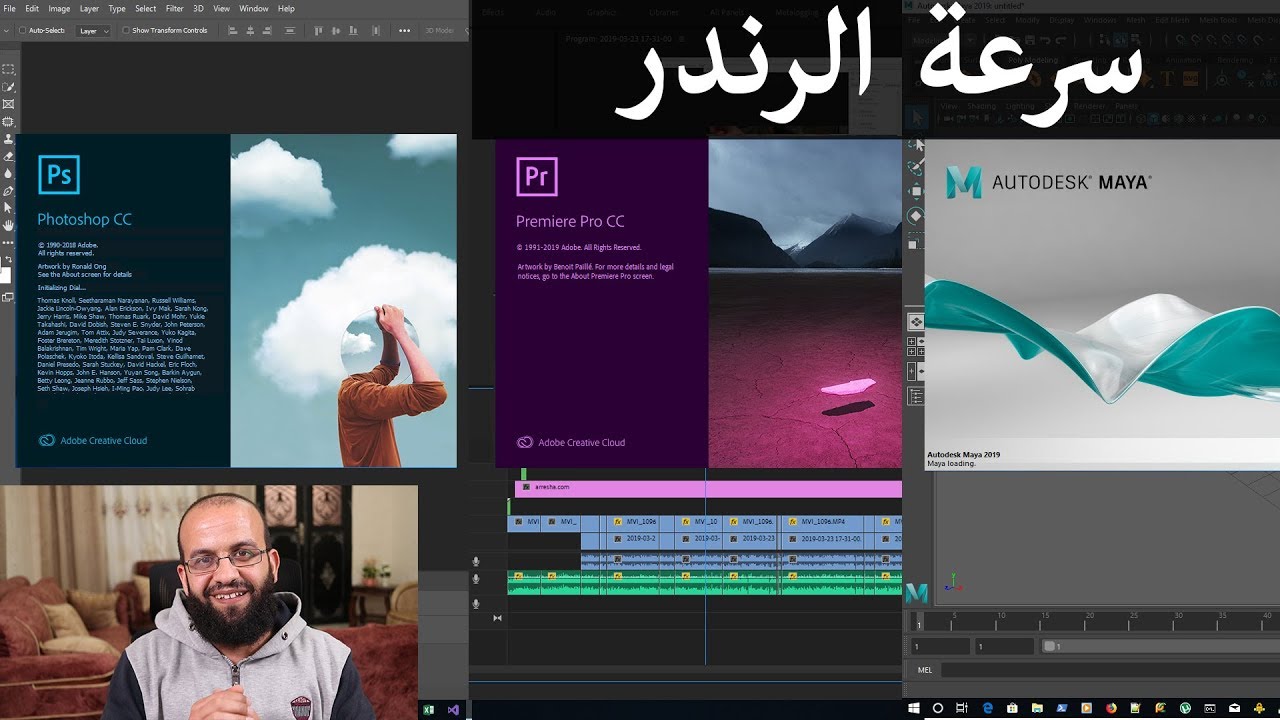This screenshot has width=1280, height=720.
Task: Open Maya viewport Renderer menu
Action: tap(1092, 106)
